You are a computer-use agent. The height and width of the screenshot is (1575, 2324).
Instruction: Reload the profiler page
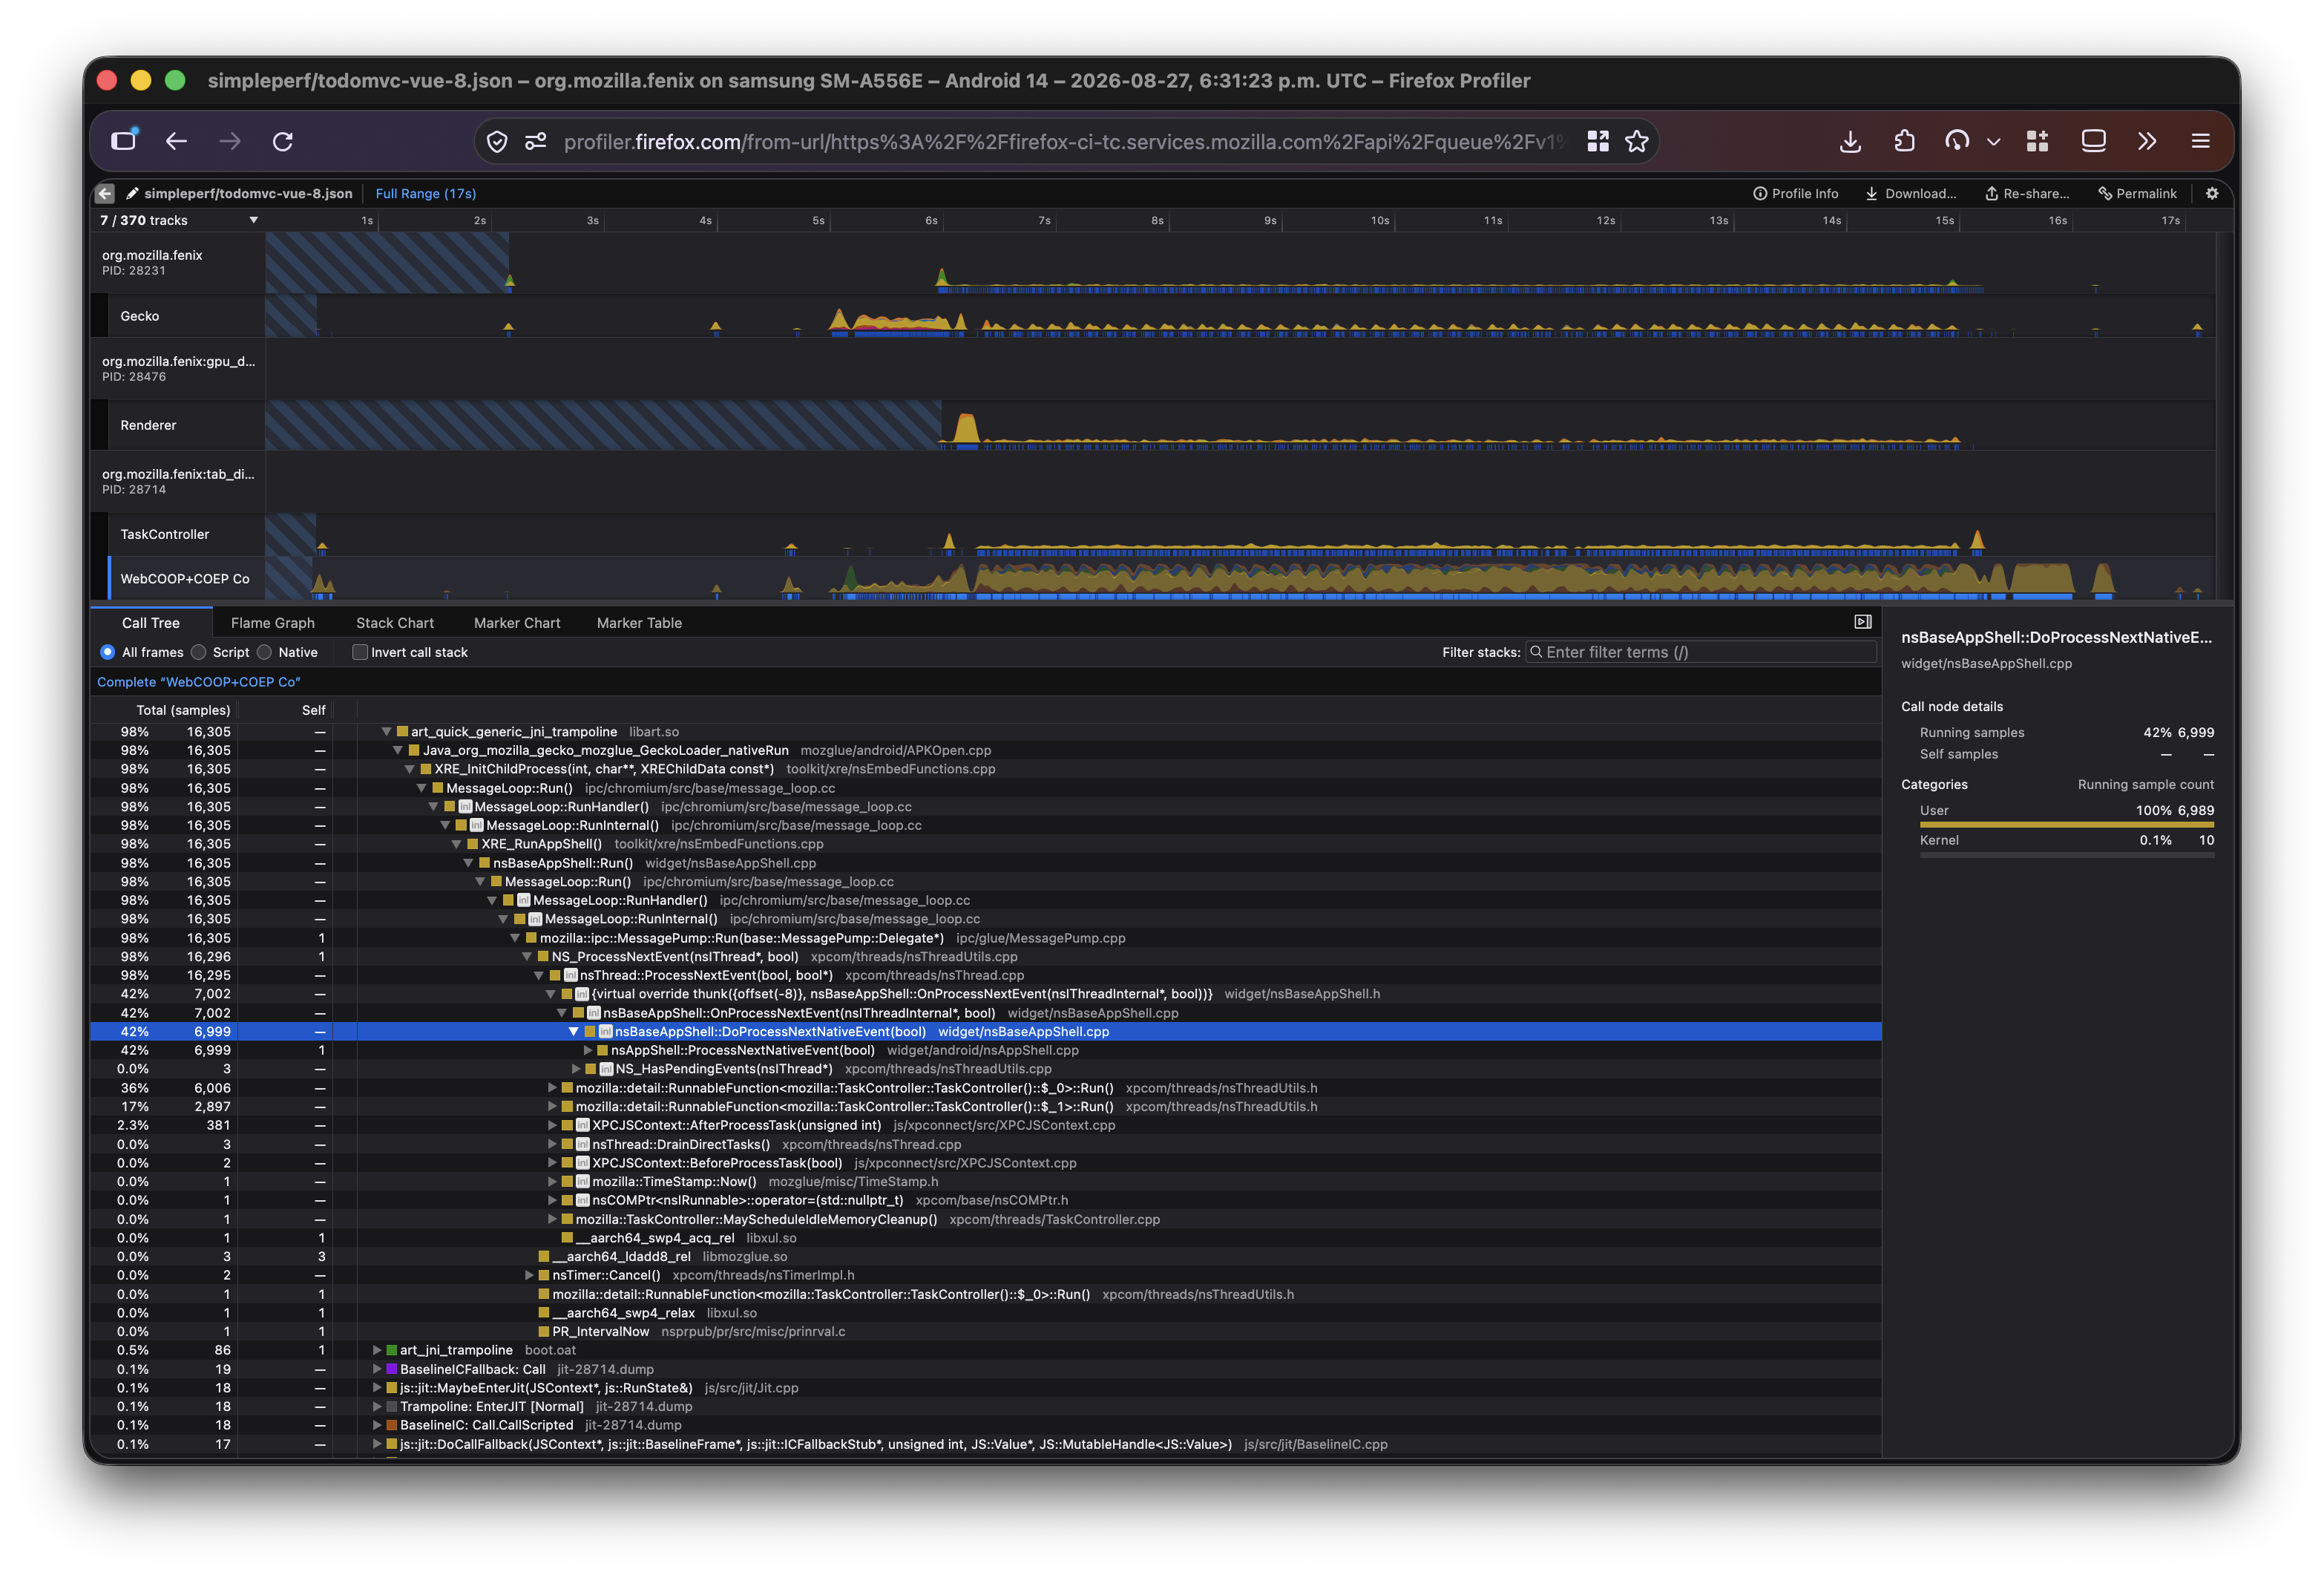point(283,141)
